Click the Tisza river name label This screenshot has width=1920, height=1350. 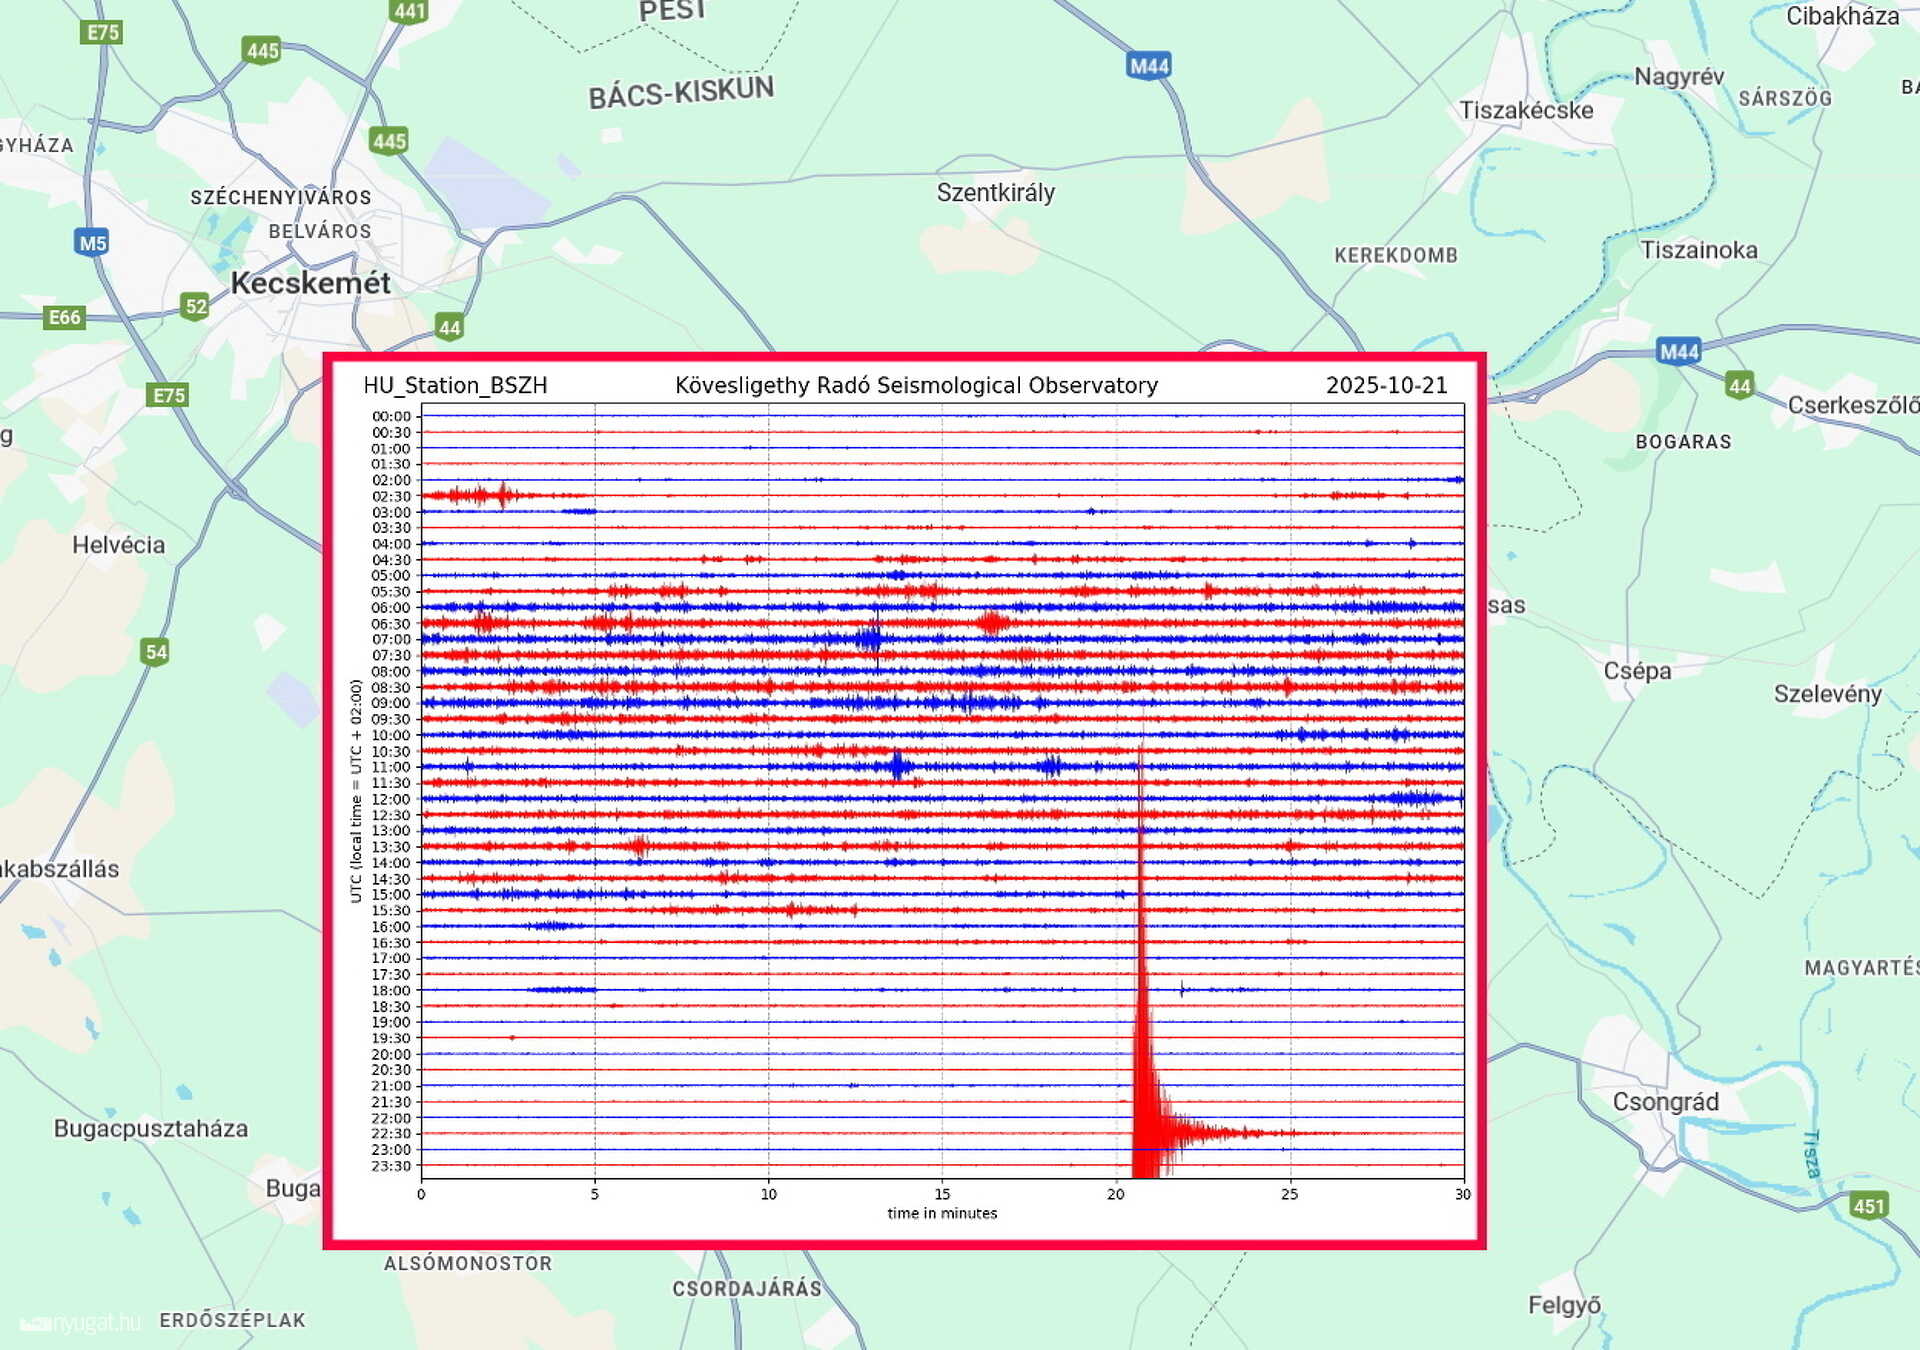(x=1811, y=1154)
